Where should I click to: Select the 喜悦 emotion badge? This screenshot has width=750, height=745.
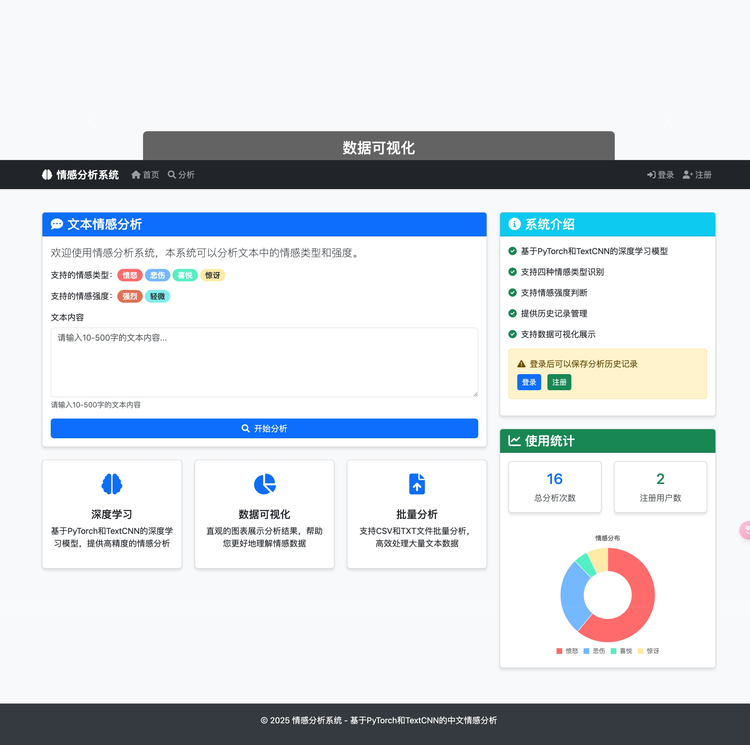(x=185, y=275)
